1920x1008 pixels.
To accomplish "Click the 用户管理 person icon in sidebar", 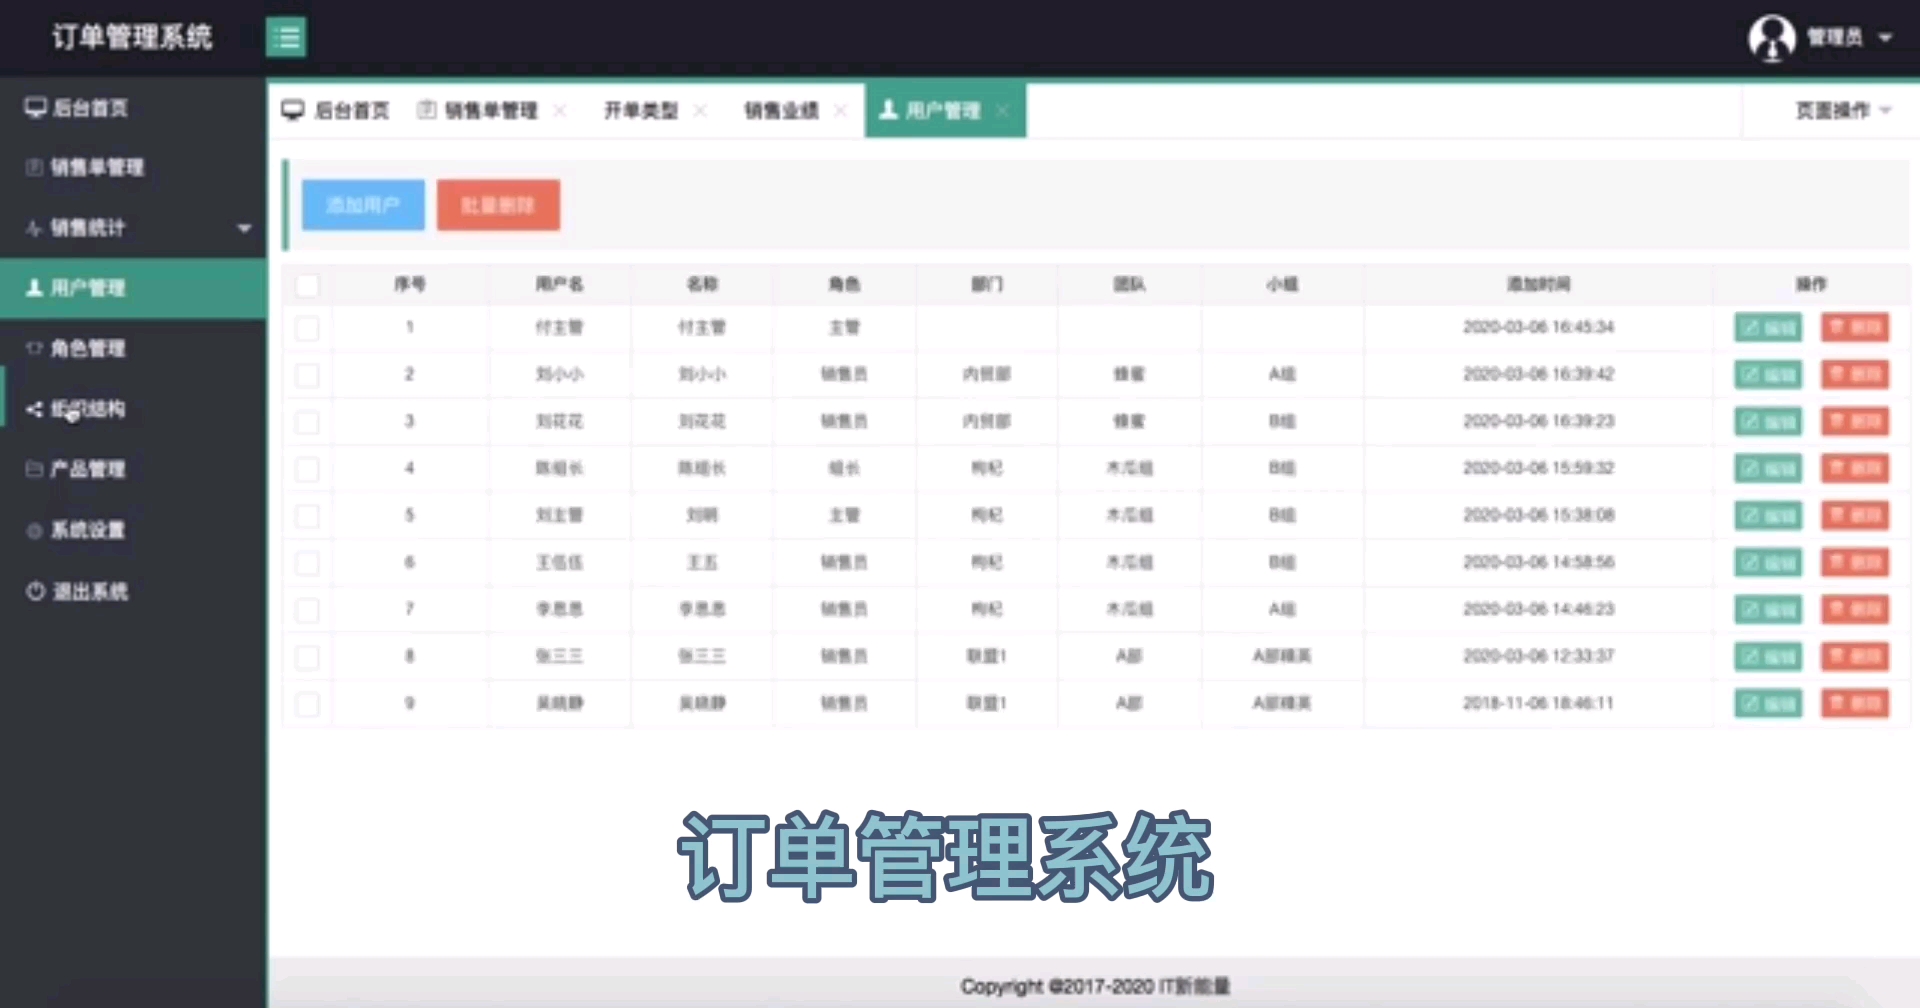I will (x=33, y=288).
